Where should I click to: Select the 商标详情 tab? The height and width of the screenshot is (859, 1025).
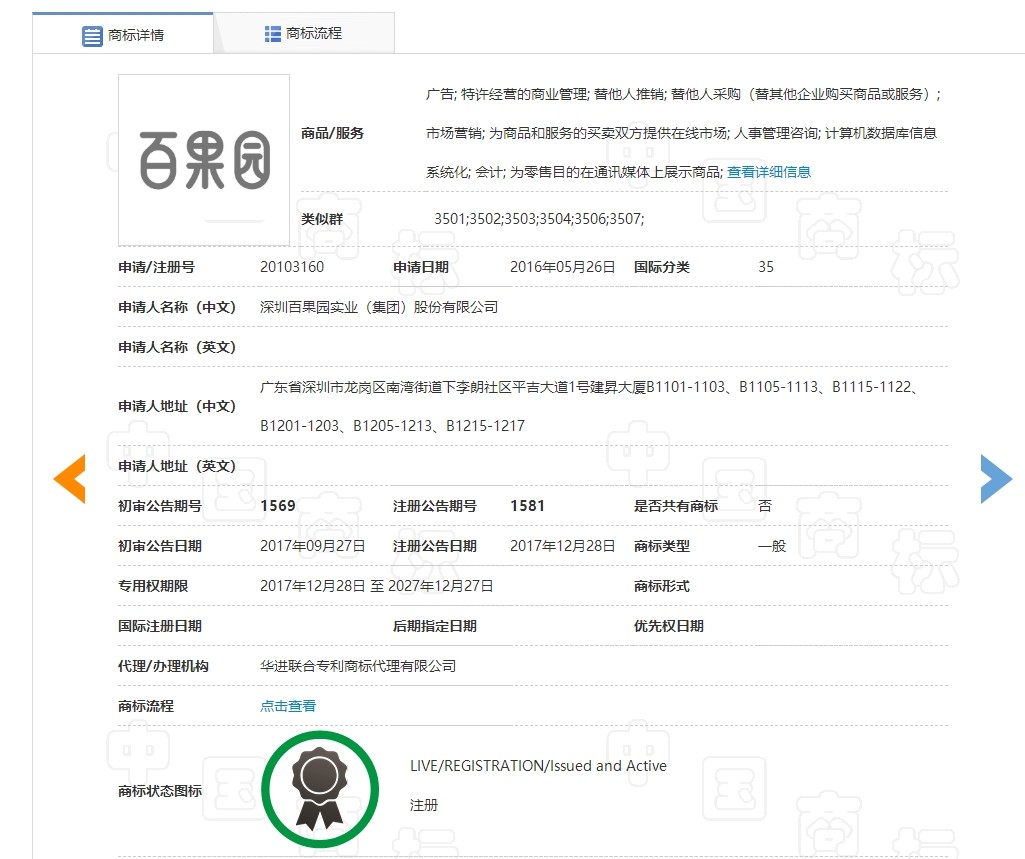[x=134, y=33]
